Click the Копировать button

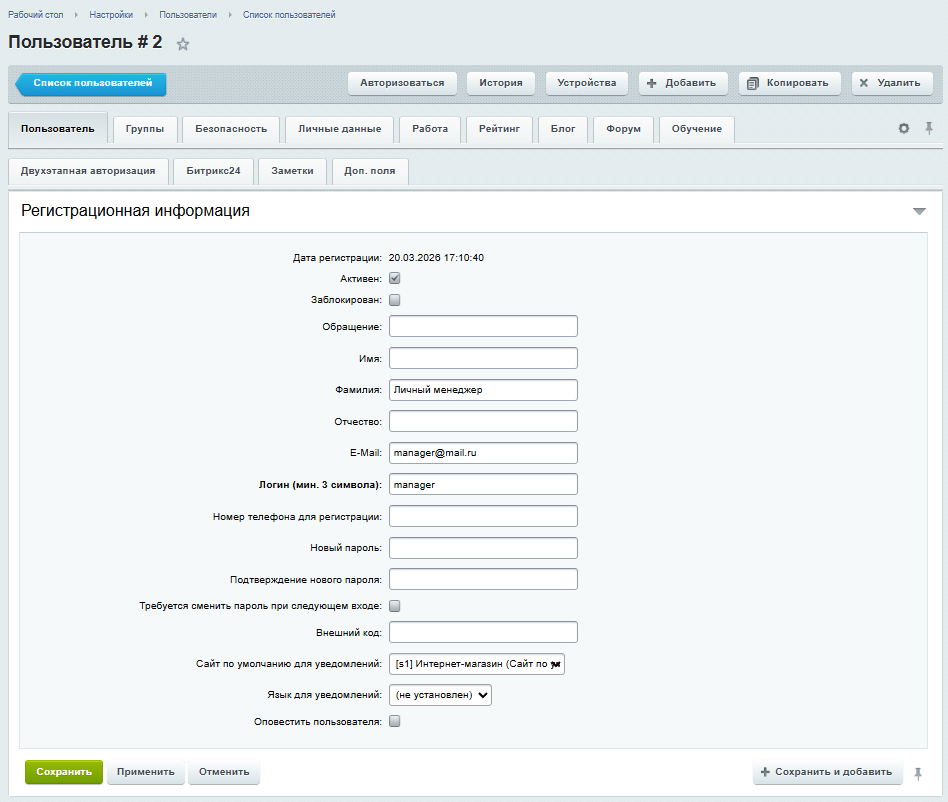[790, 83]
